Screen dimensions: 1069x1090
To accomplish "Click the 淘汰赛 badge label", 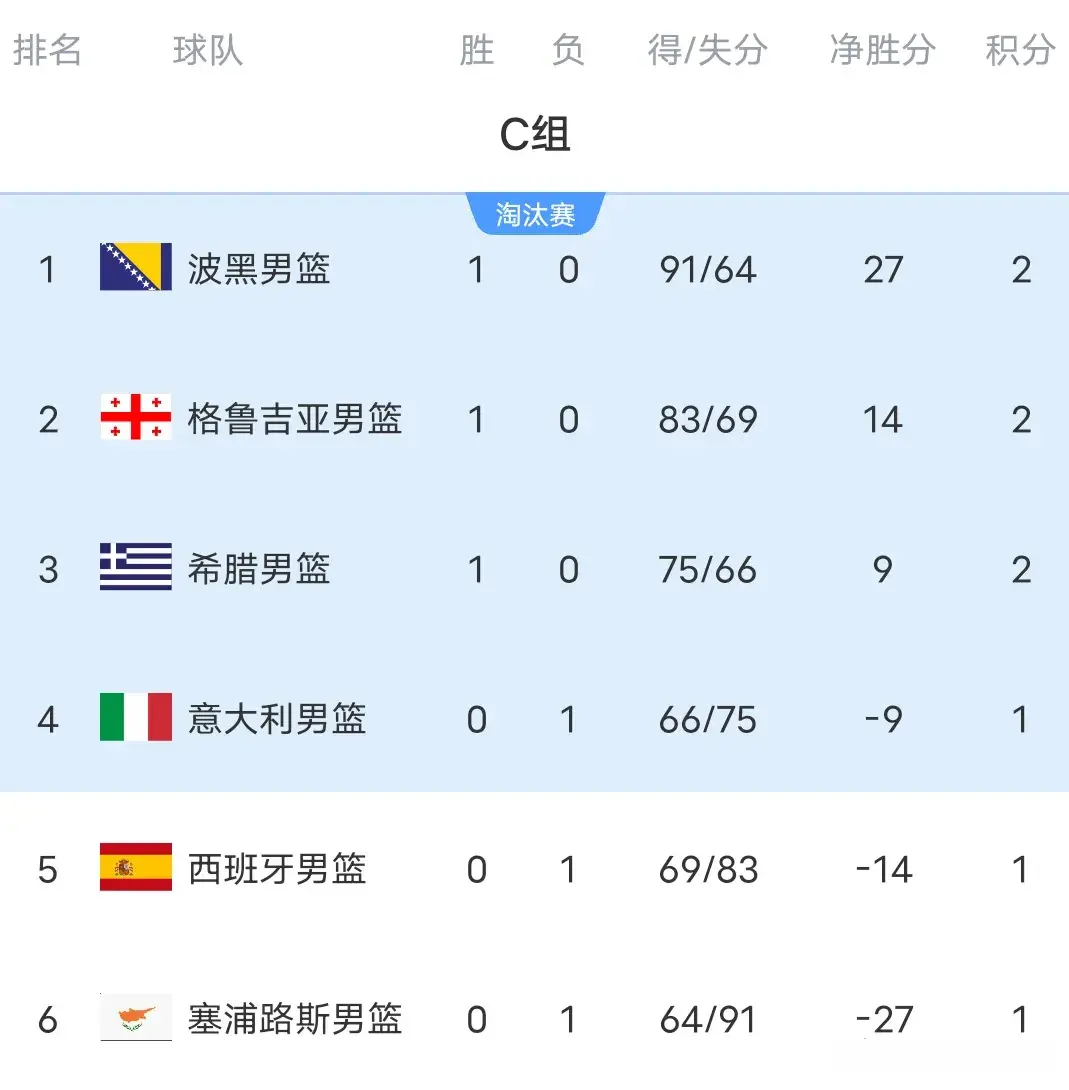I will click(535, 215).
